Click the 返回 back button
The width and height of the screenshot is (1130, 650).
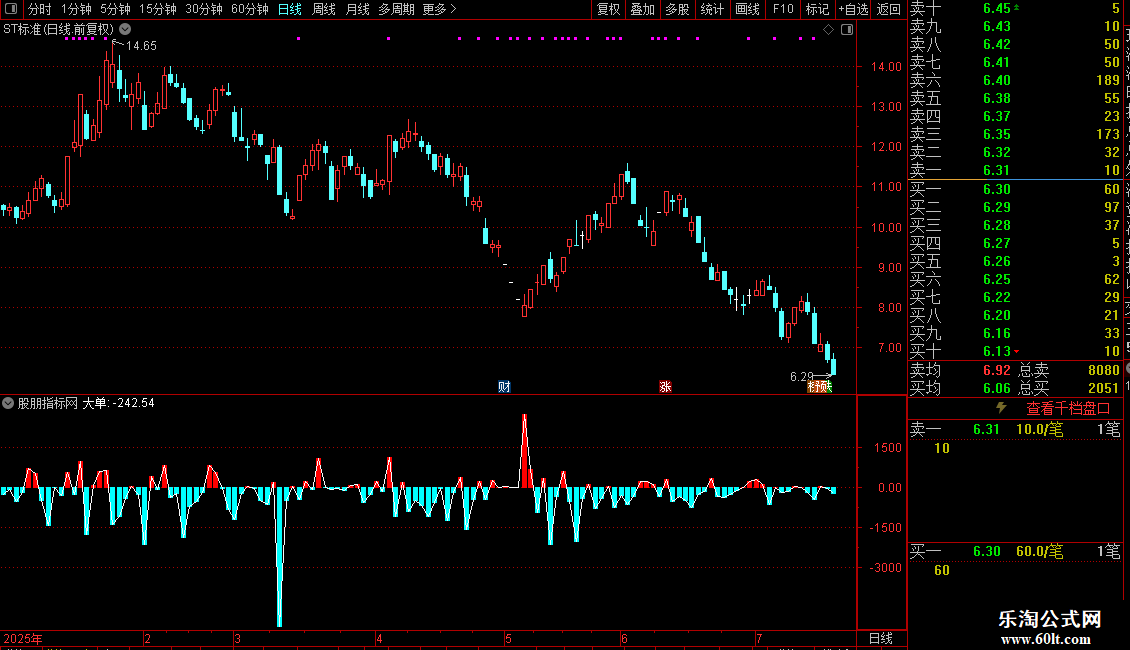tap(889, 9)
